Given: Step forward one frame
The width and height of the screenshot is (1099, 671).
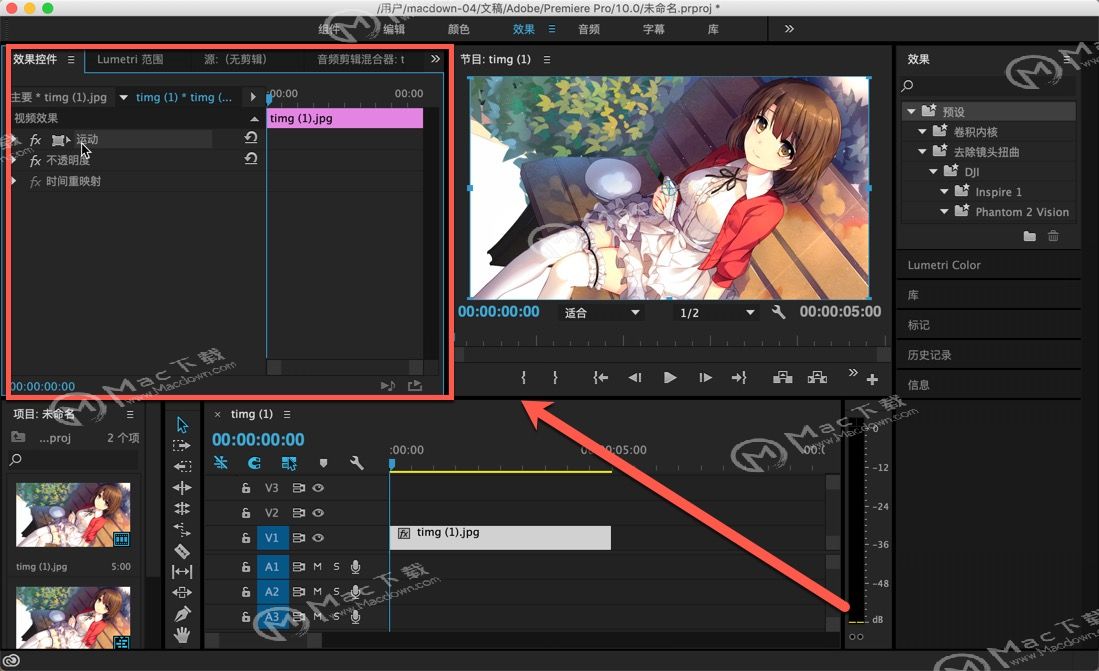Looking at the screenshot, I should [705, 378].
